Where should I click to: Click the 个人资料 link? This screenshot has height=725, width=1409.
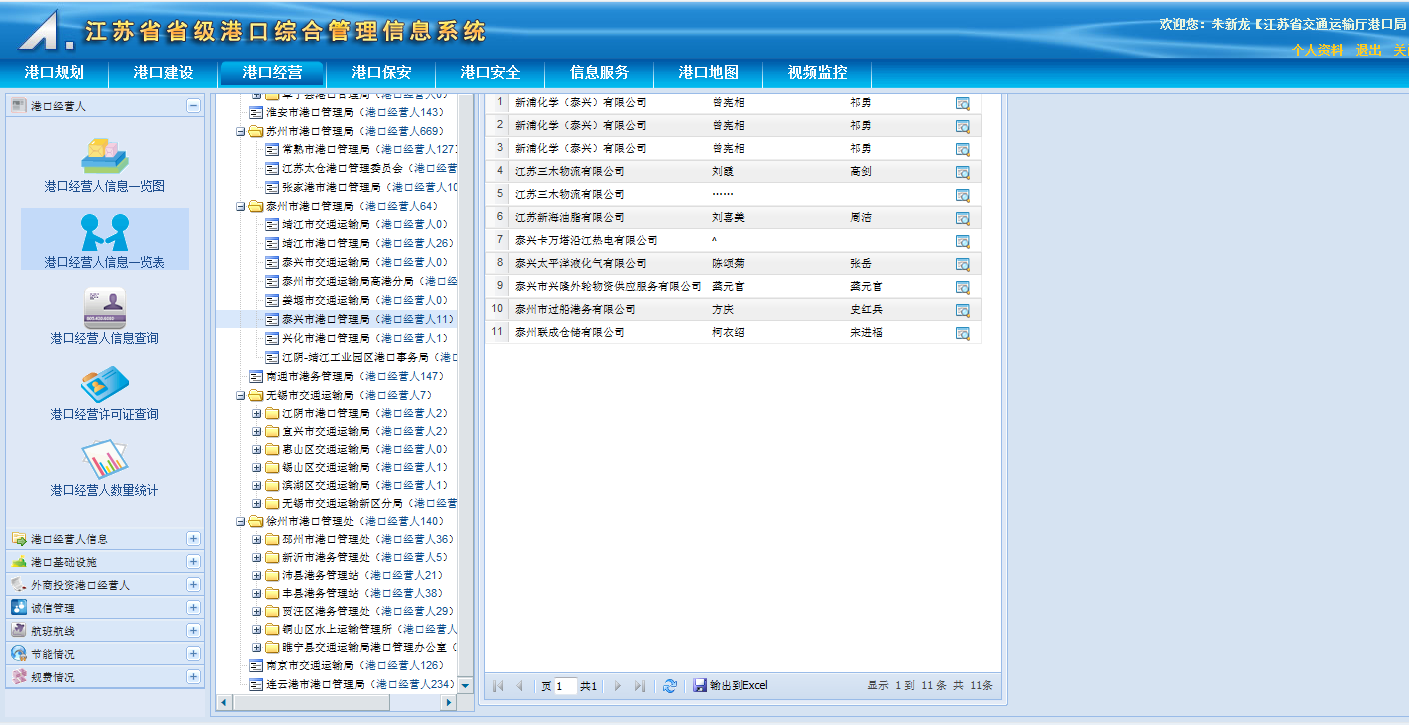click(1317, 50)
